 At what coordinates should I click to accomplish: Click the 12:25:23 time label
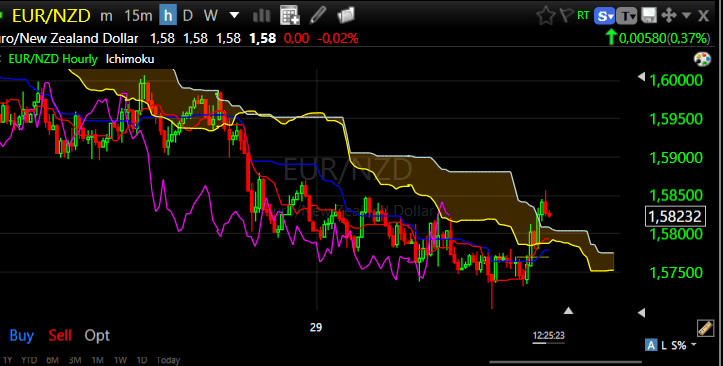[x=548, y=336]
